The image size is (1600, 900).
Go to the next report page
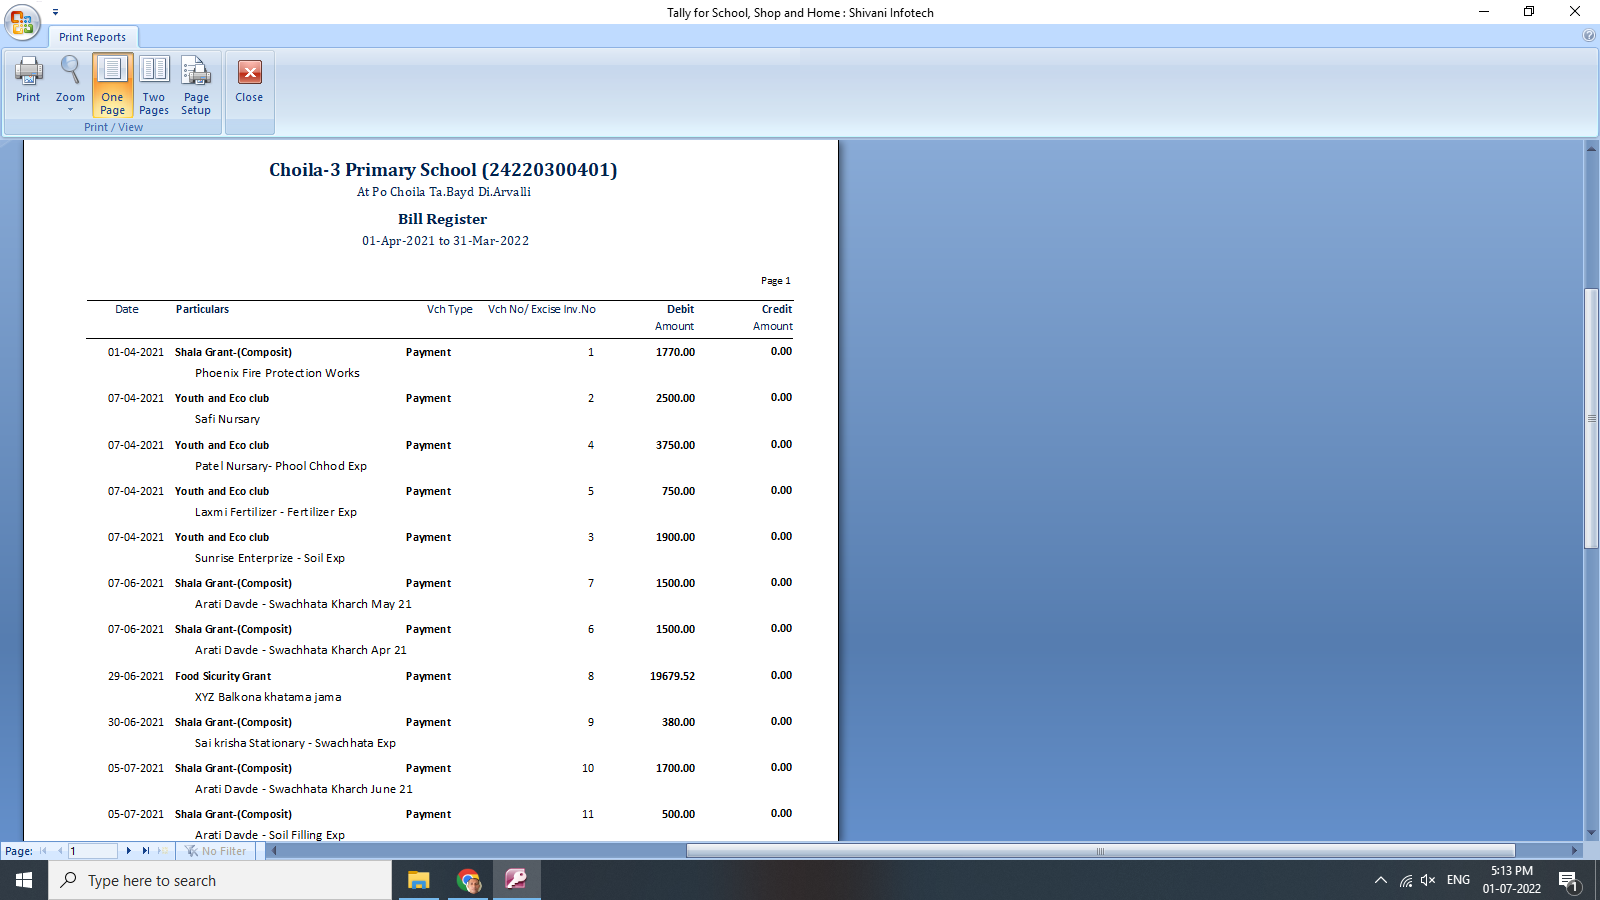128,850
